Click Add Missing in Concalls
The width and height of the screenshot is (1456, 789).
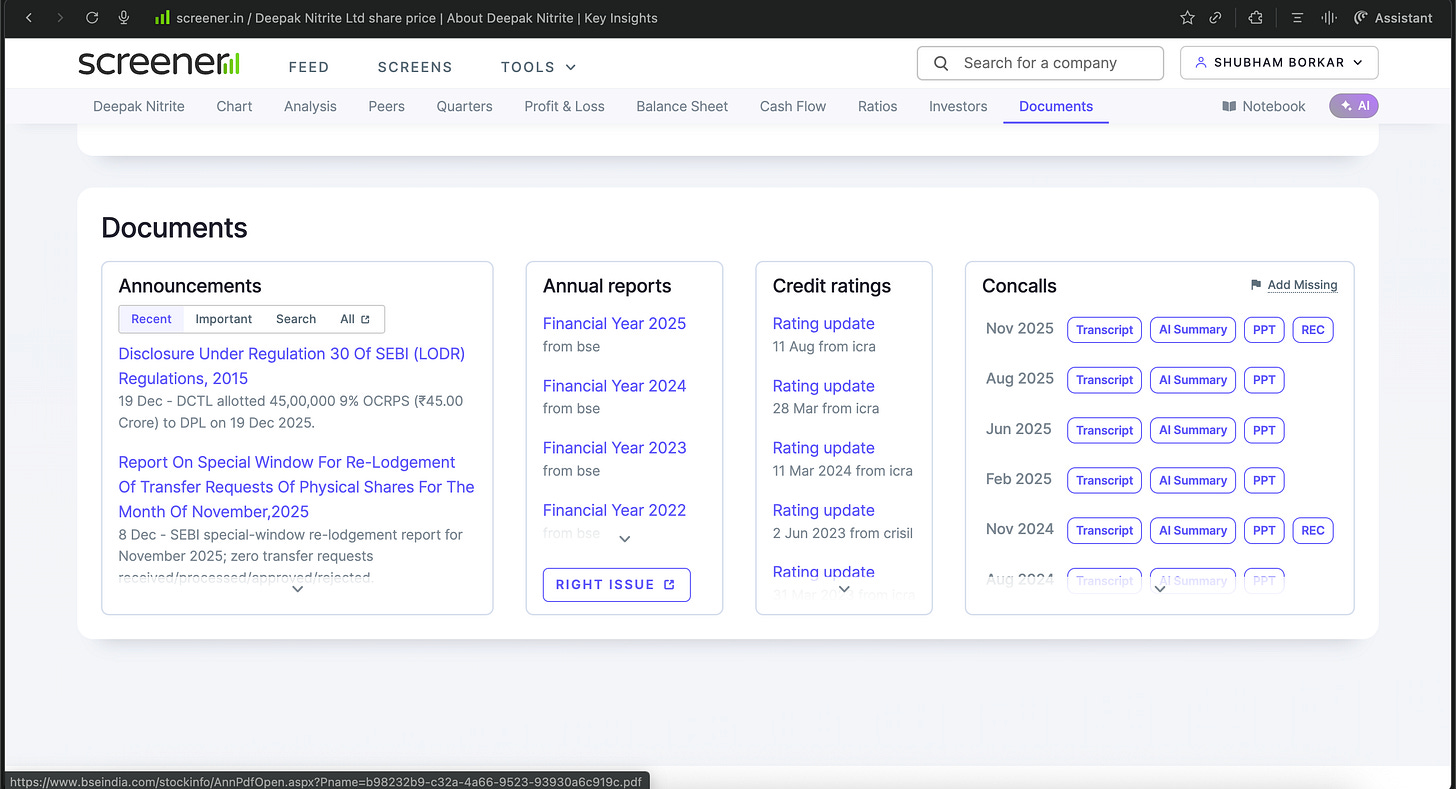[1293, 285]
